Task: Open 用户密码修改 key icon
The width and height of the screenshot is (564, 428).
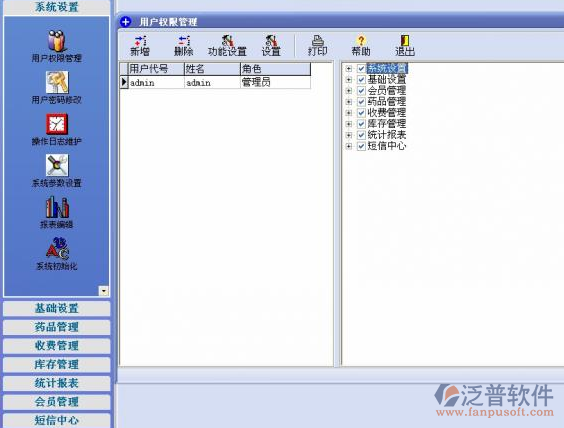Action: 57,82
